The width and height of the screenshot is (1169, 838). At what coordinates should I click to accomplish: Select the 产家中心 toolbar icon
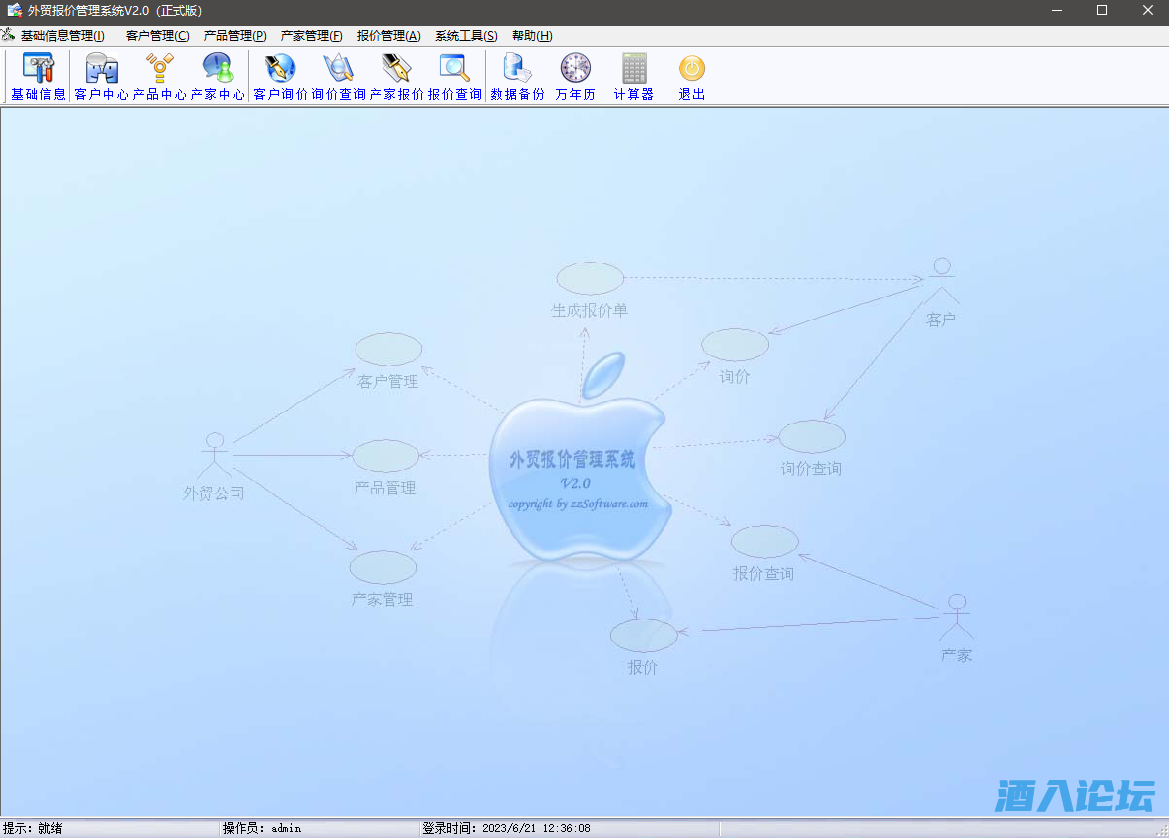(x=217, y=76)
